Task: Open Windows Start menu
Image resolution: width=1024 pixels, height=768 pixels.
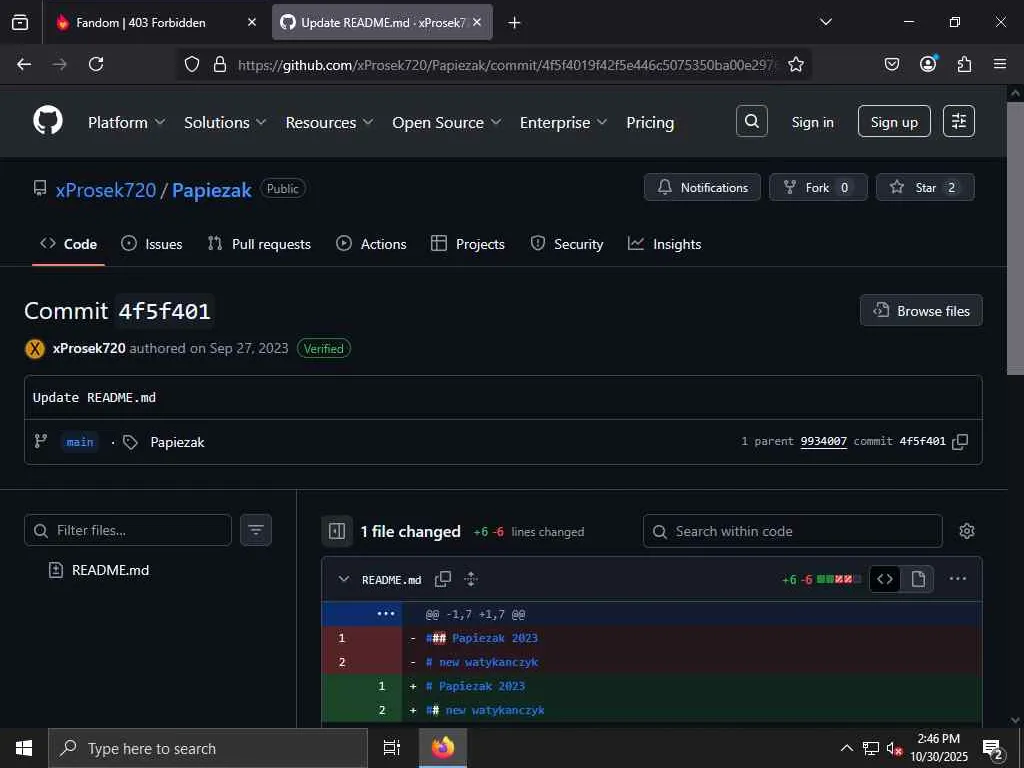Action: point(24,748)
